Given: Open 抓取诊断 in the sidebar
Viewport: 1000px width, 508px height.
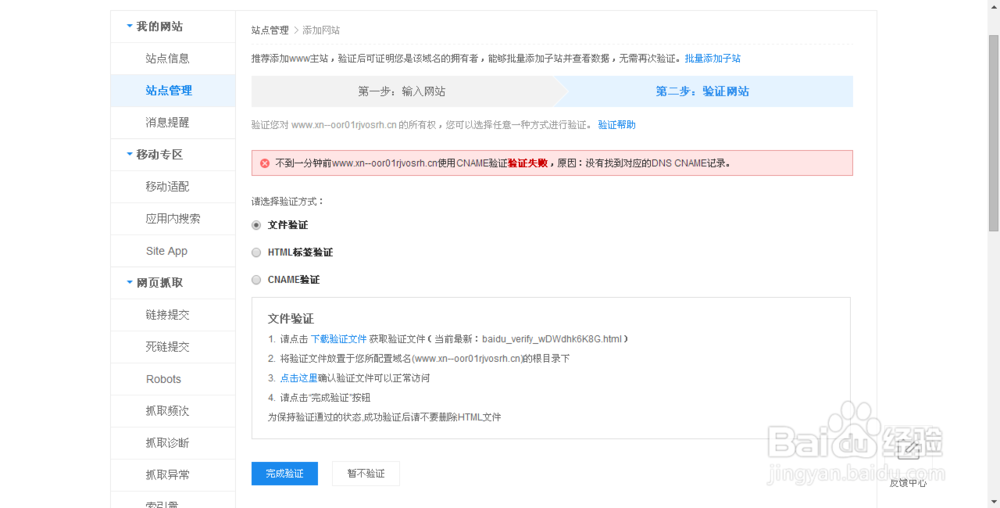Looking at the screenshot, I should pos(167,443).
